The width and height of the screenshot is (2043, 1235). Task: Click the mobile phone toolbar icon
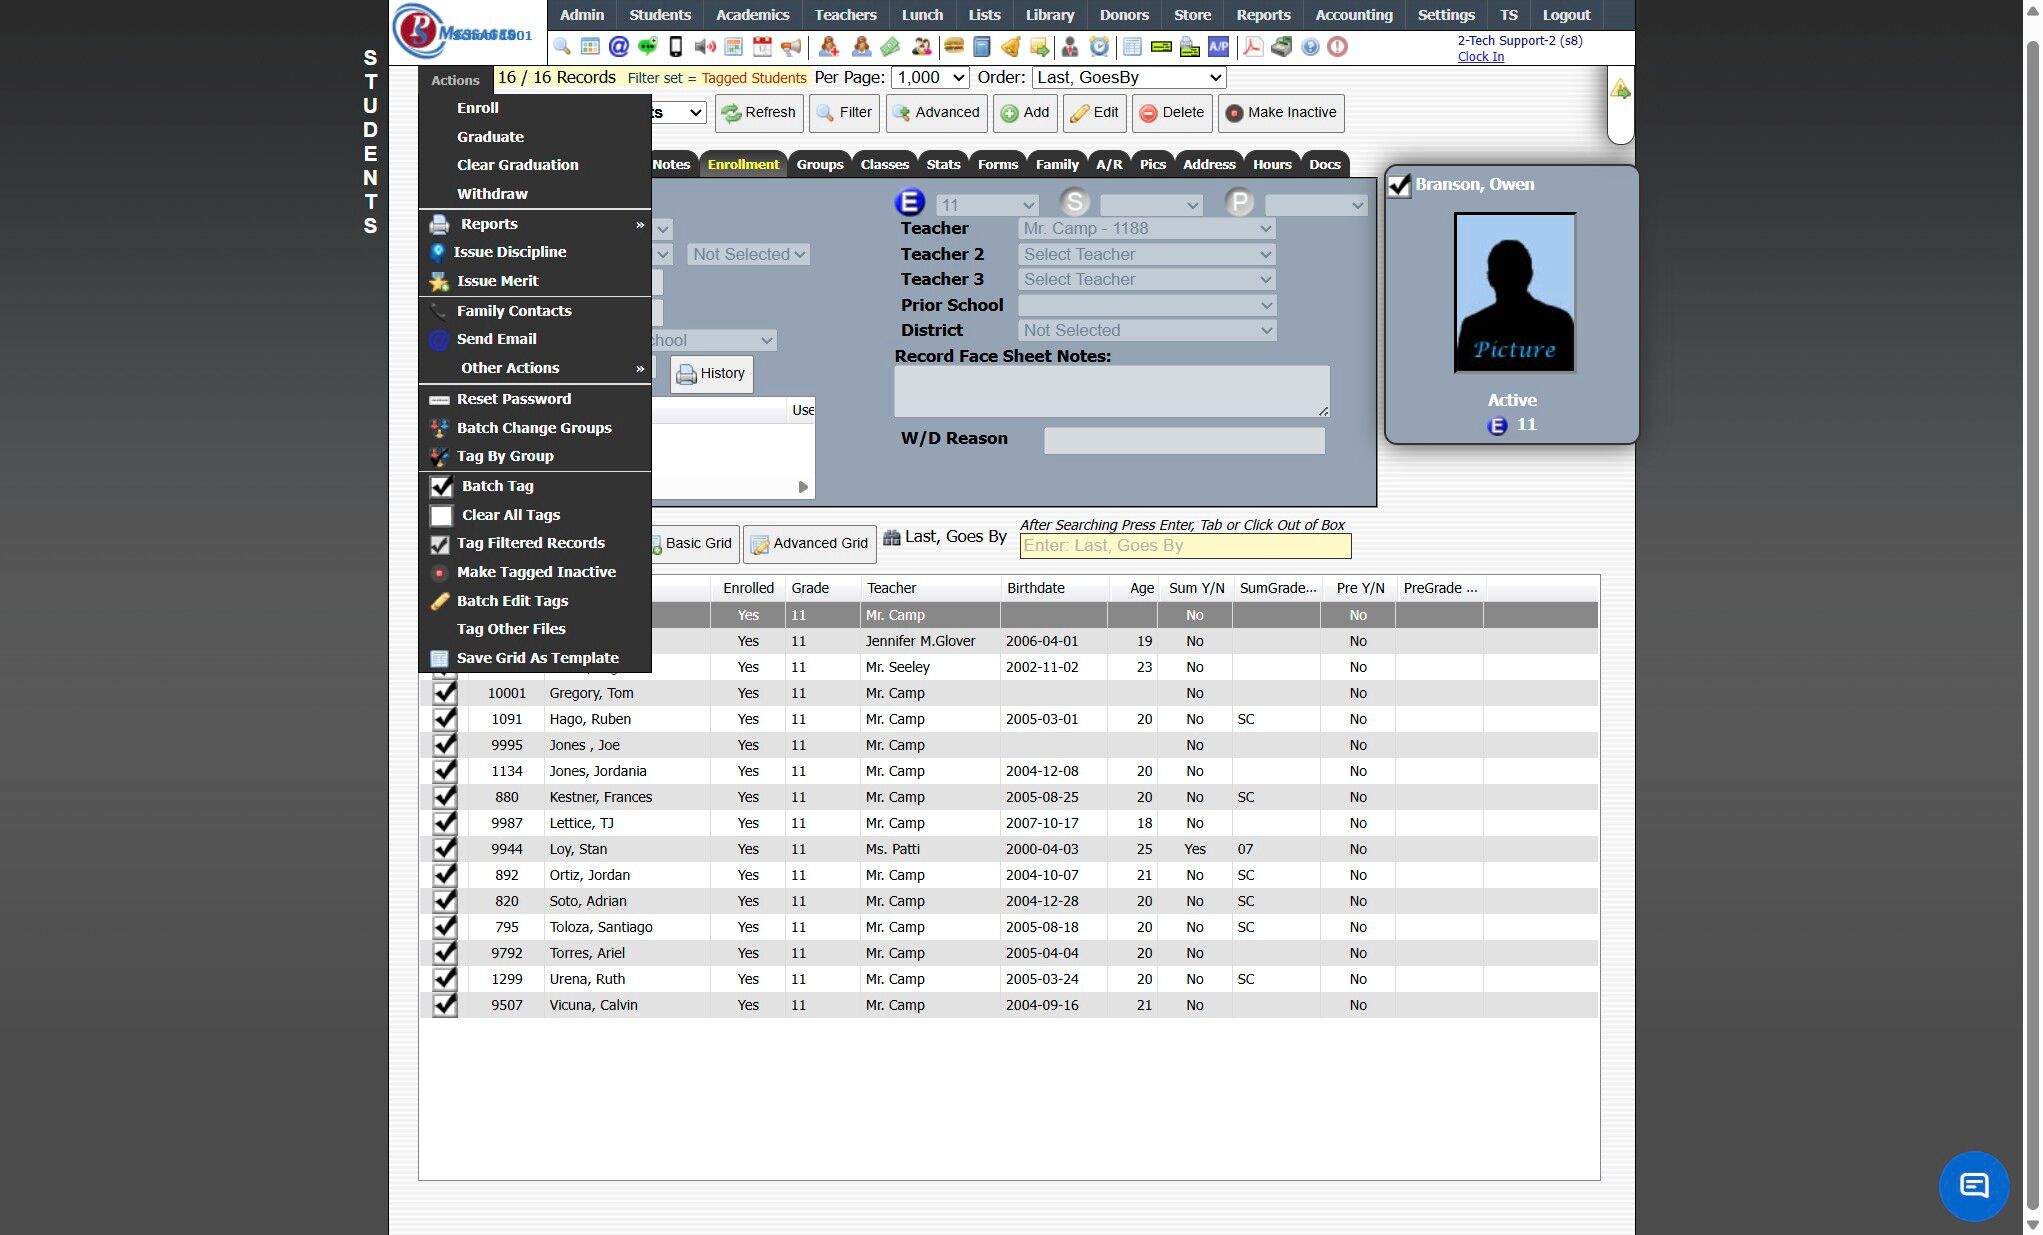(x=676, y=46)
